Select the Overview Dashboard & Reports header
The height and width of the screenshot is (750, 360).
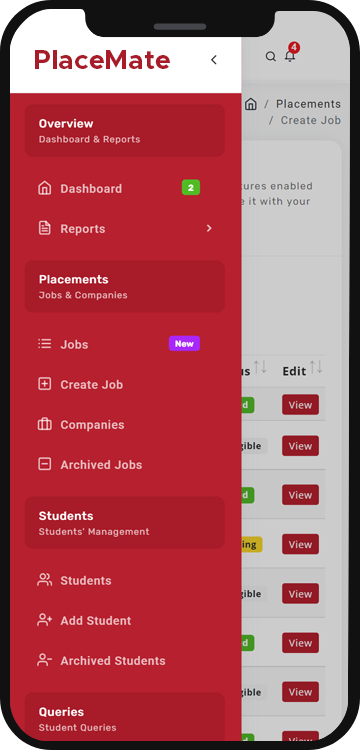[125, 131]
